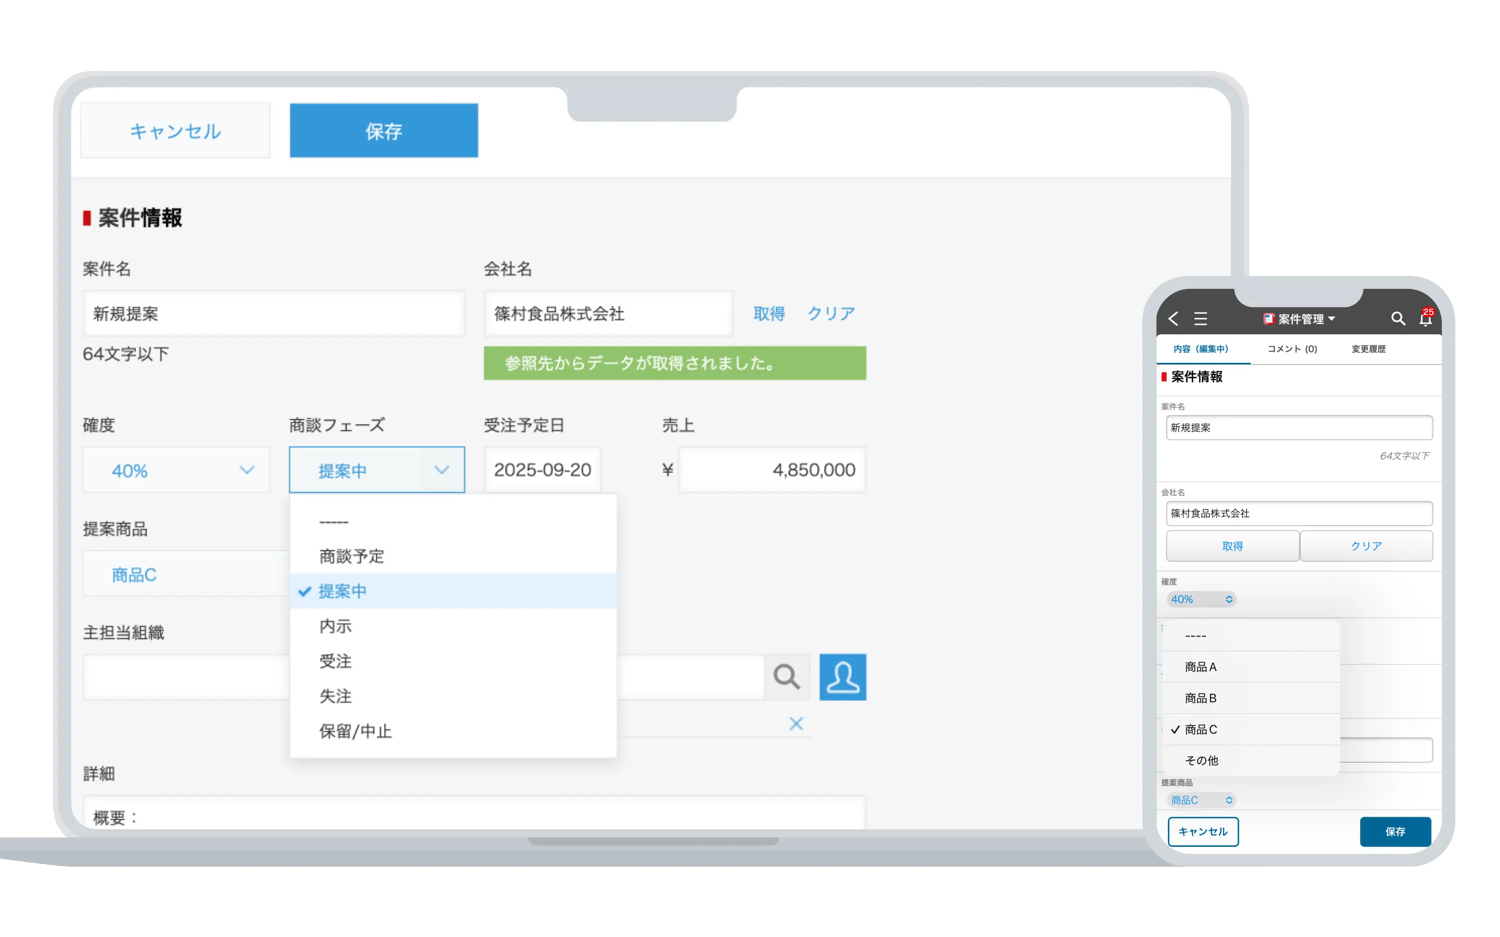Open the user picker via the blue person icon

click(x=842, y=677)
